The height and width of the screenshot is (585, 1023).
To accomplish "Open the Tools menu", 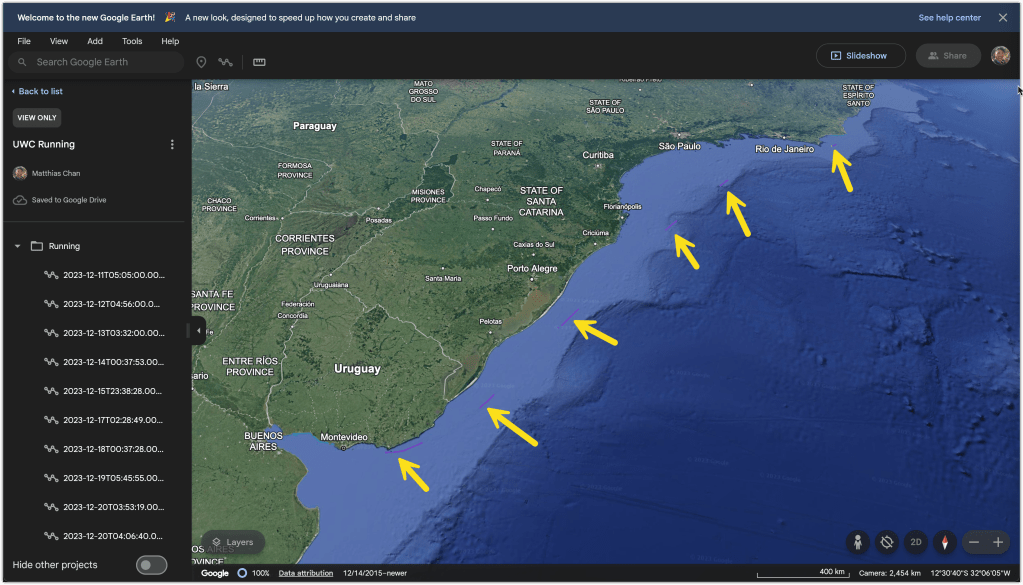I will (x=132, y=41).
